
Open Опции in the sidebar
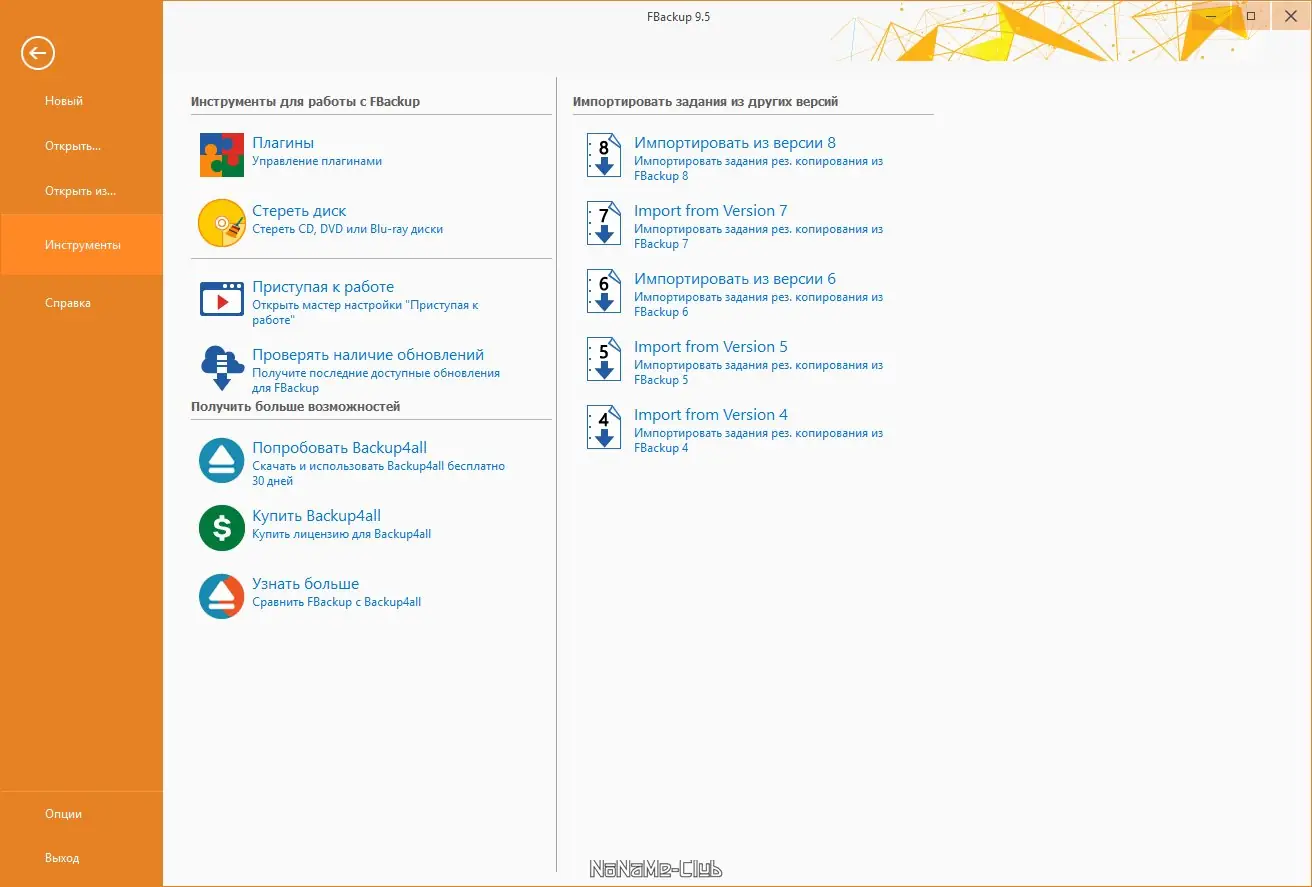click(x=63, y=814)
